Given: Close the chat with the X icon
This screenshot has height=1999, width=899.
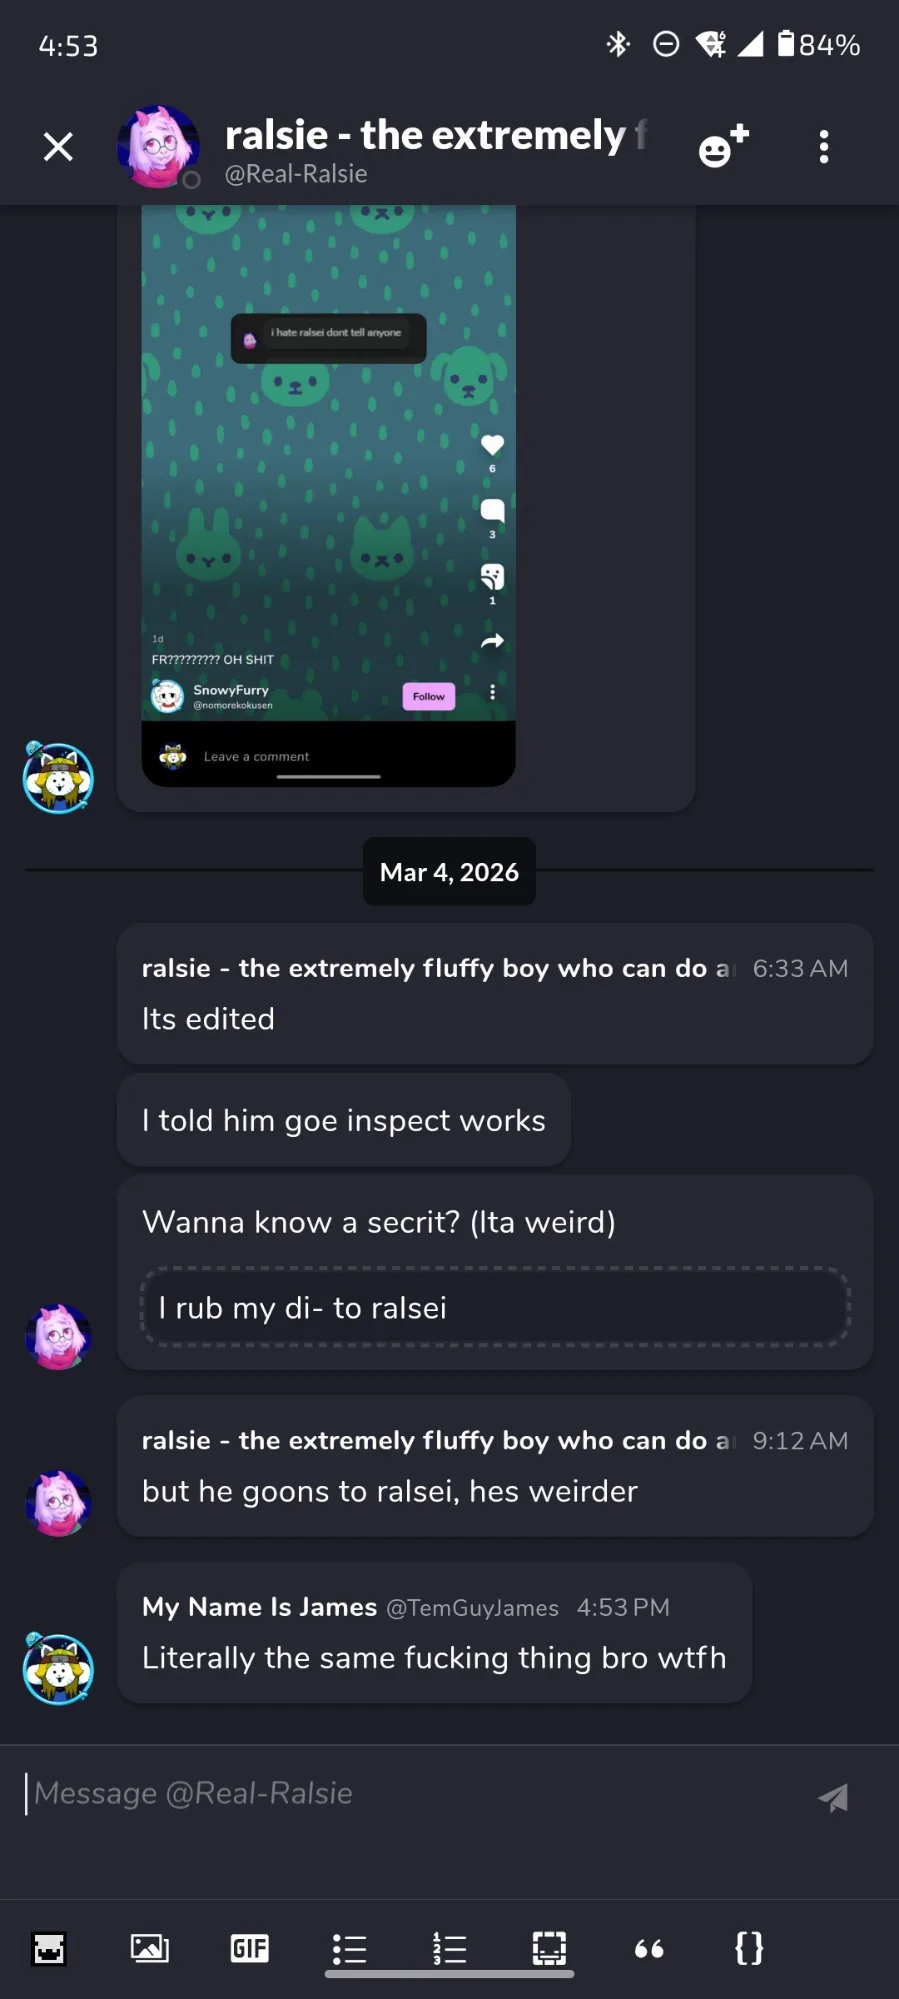Looking at the screenshot, I should pos(58,147).
